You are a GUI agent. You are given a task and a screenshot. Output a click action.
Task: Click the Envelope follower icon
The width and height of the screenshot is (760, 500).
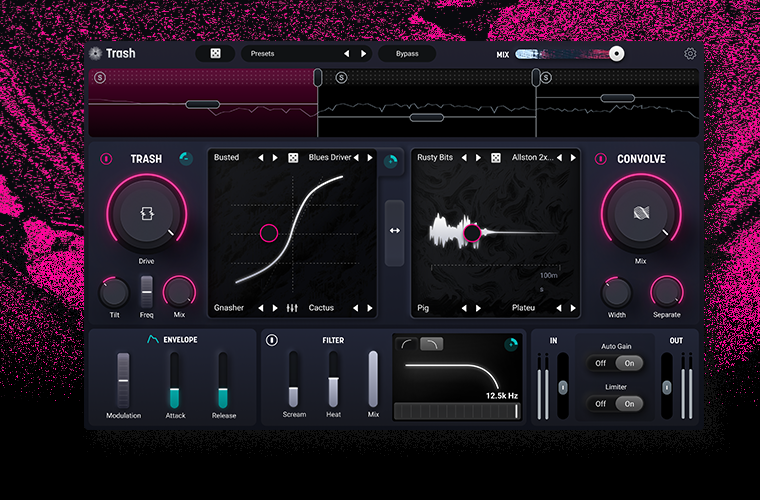click(153, 339)
